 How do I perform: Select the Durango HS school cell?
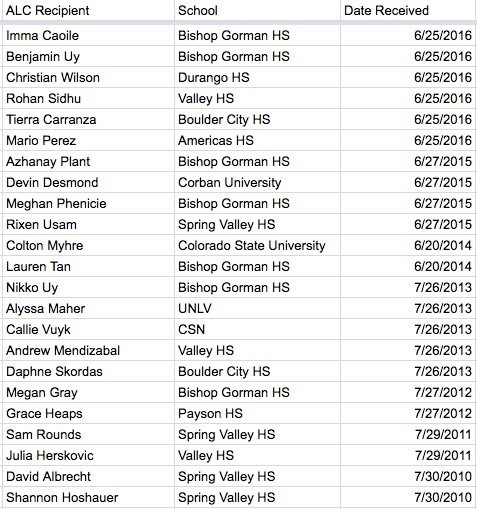tap(257, 77)
